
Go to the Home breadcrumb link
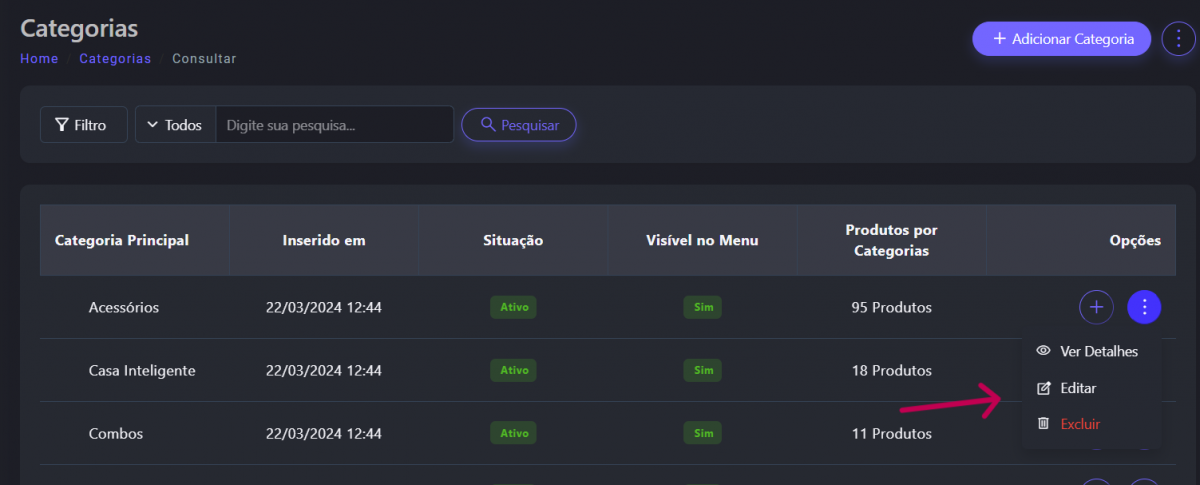(x=39, y=59)
